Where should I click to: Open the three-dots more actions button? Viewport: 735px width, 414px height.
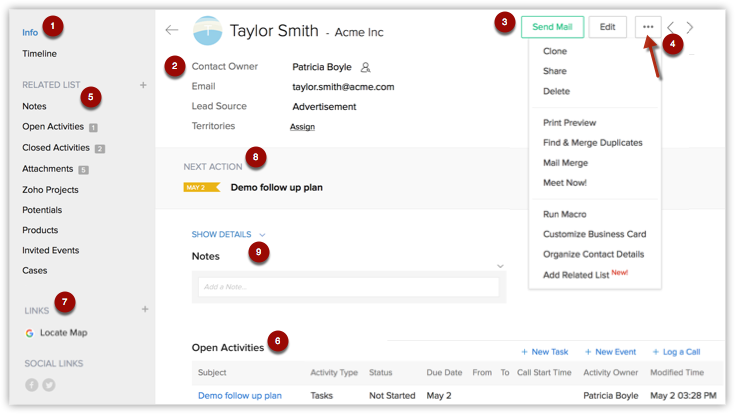point(648,27)
